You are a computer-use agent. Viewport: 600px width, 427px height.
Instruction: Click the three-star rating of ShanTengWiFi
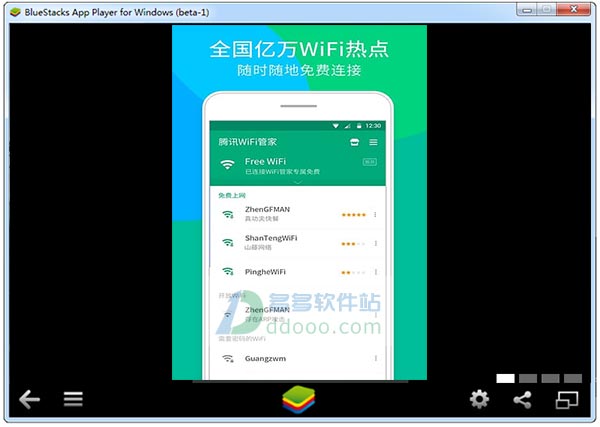[353, 244]
